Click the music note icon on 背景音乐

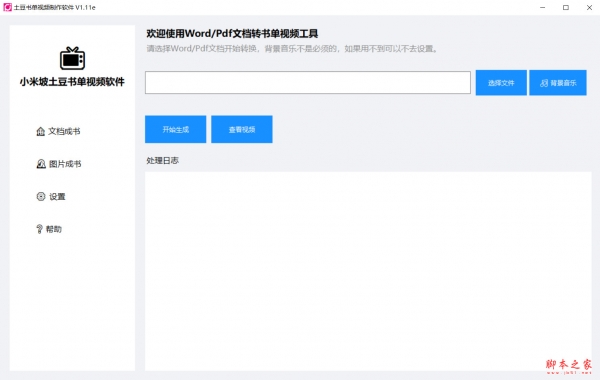(x=544, y=83)
